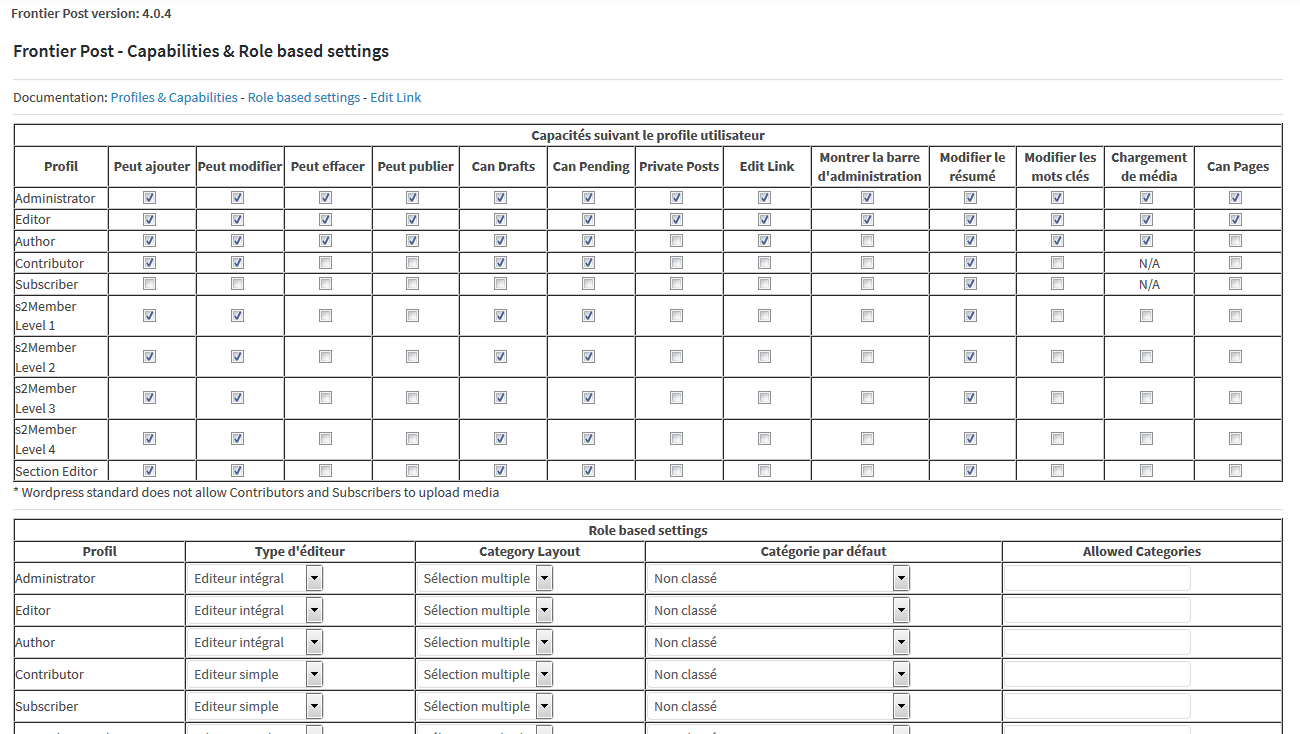Enable Chargement de média for s2Member Level 4
Image resolution: width=1300 pixels, height=734 pixels.
[x=1147, y=439]
